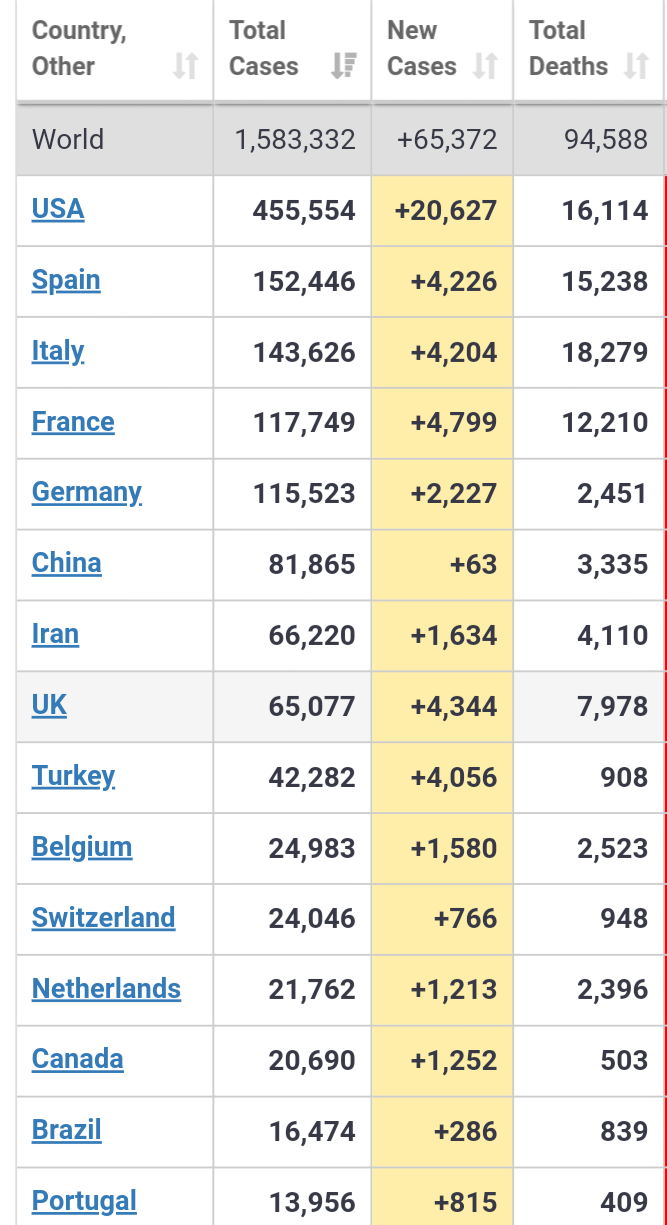
Task: Go to the UK country page
Action: click(x=49, y=705)
